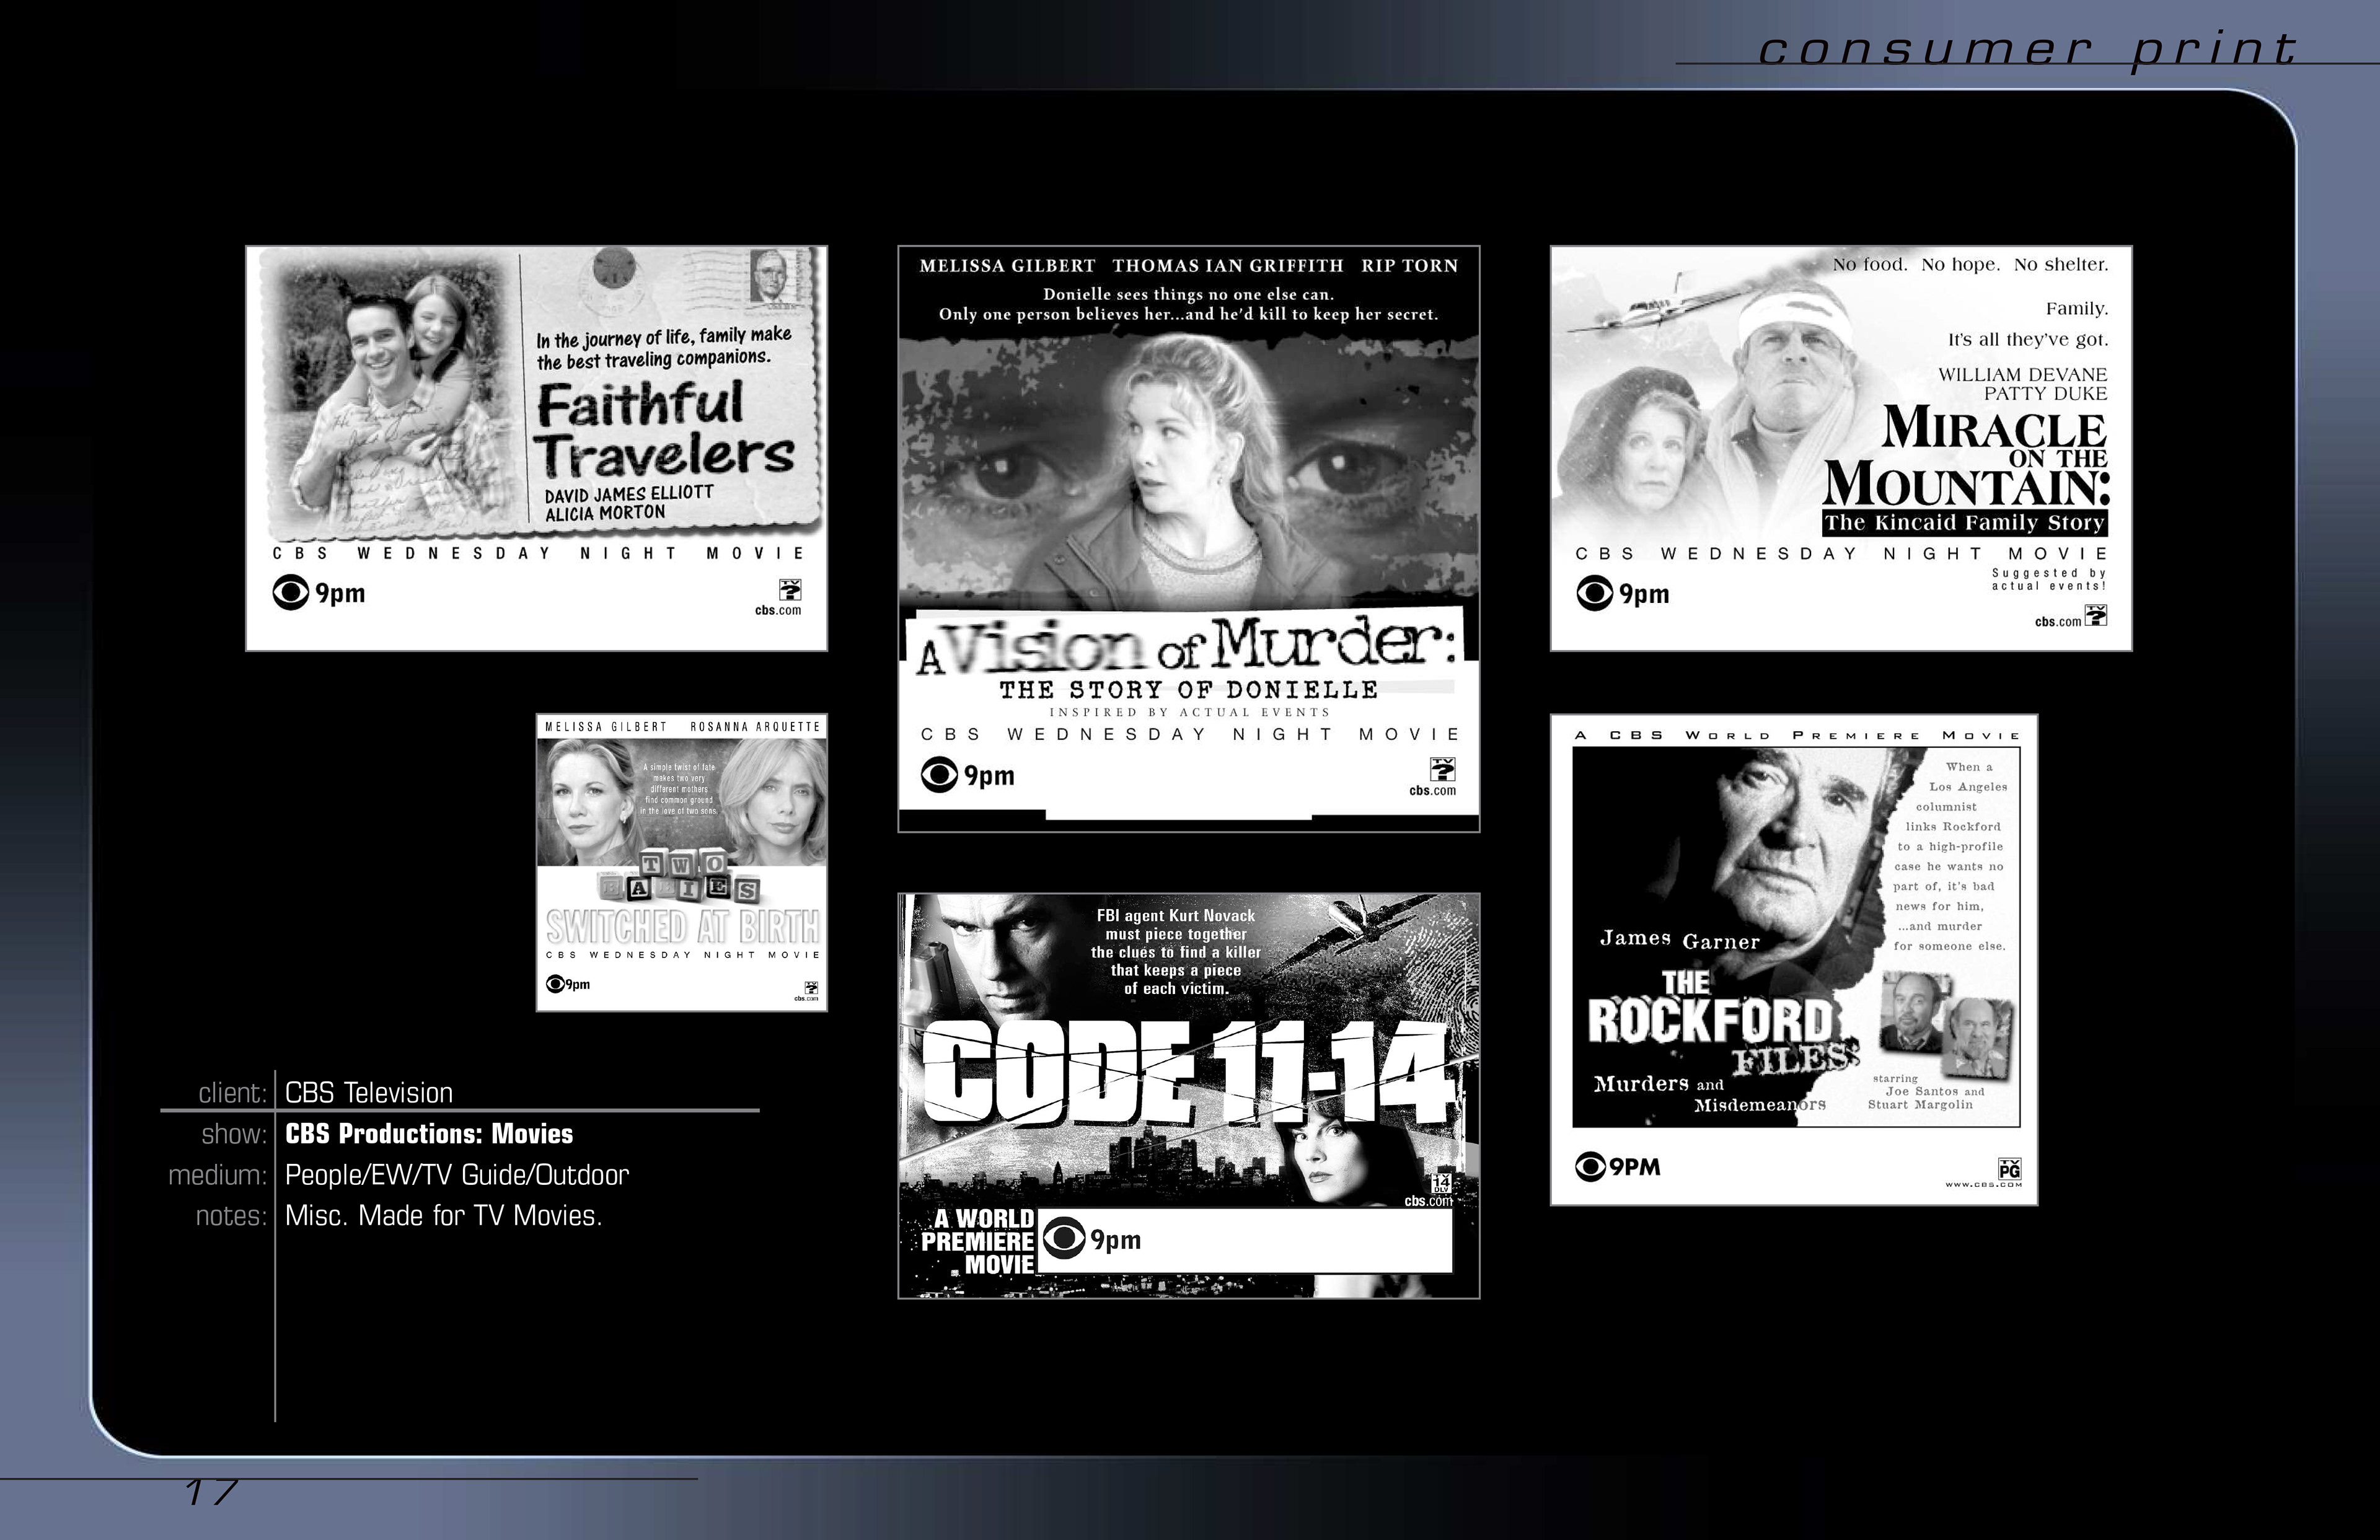2380x1540 pixels.
Task: Click the A Vision of Murder title text
Action: click(x=1186, y=647)
